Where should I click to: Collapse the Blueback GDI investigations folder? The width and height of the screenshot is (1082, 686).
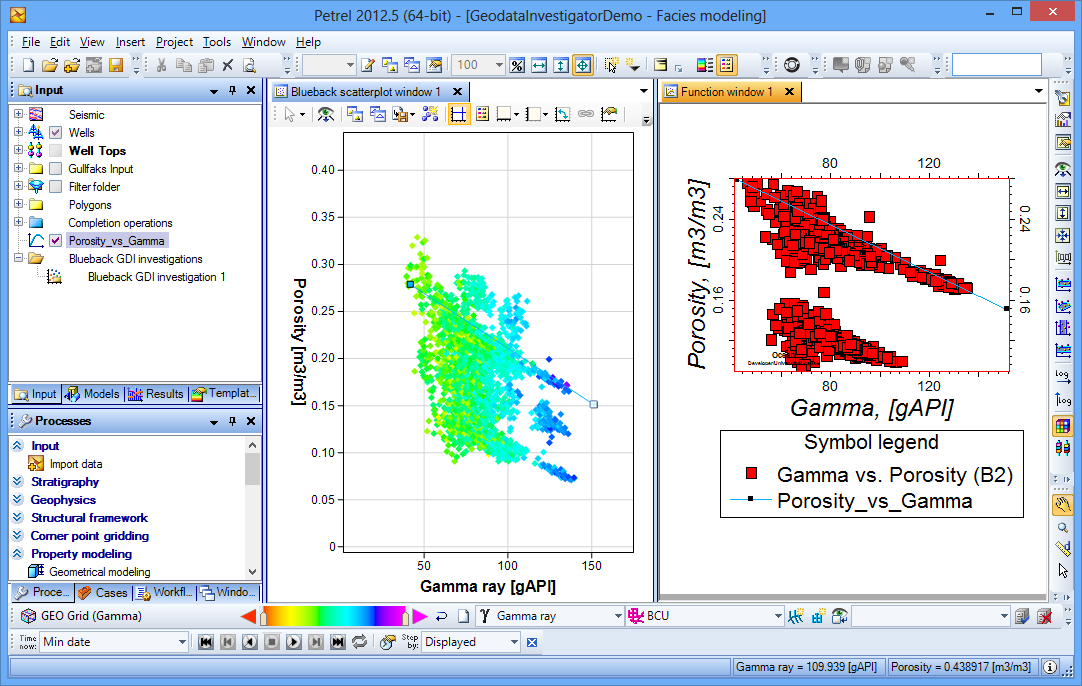[19, 258]
